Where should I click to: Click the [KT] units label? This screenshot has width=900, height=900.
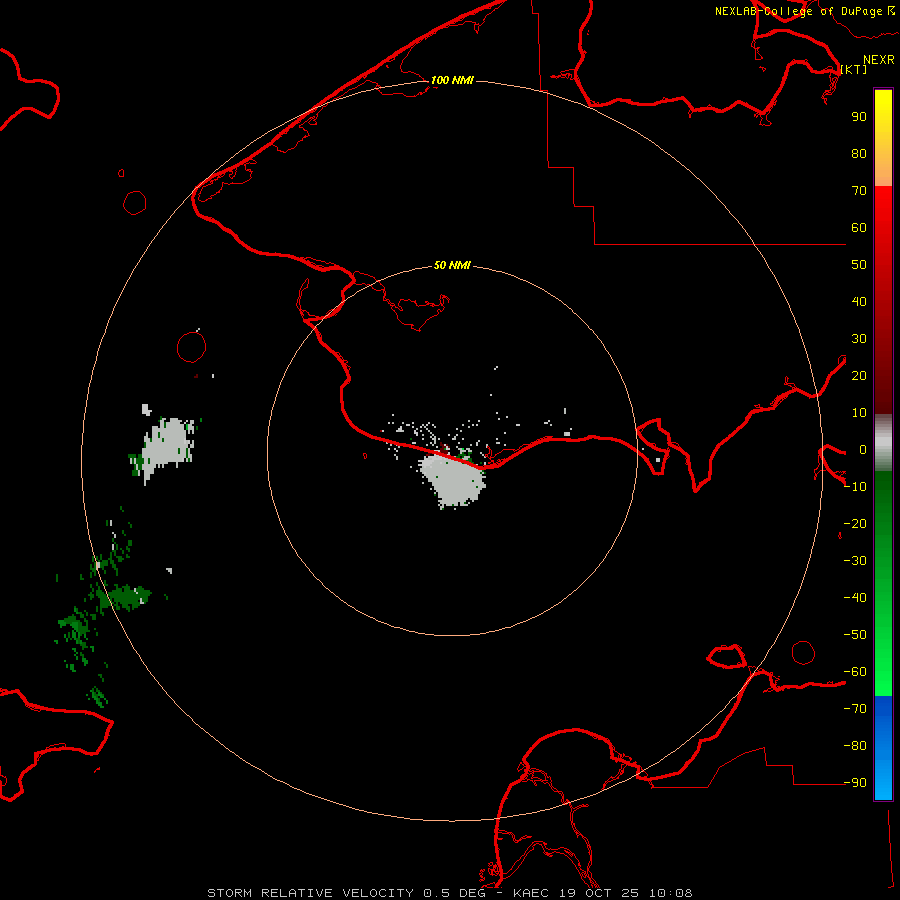point(854,69)
